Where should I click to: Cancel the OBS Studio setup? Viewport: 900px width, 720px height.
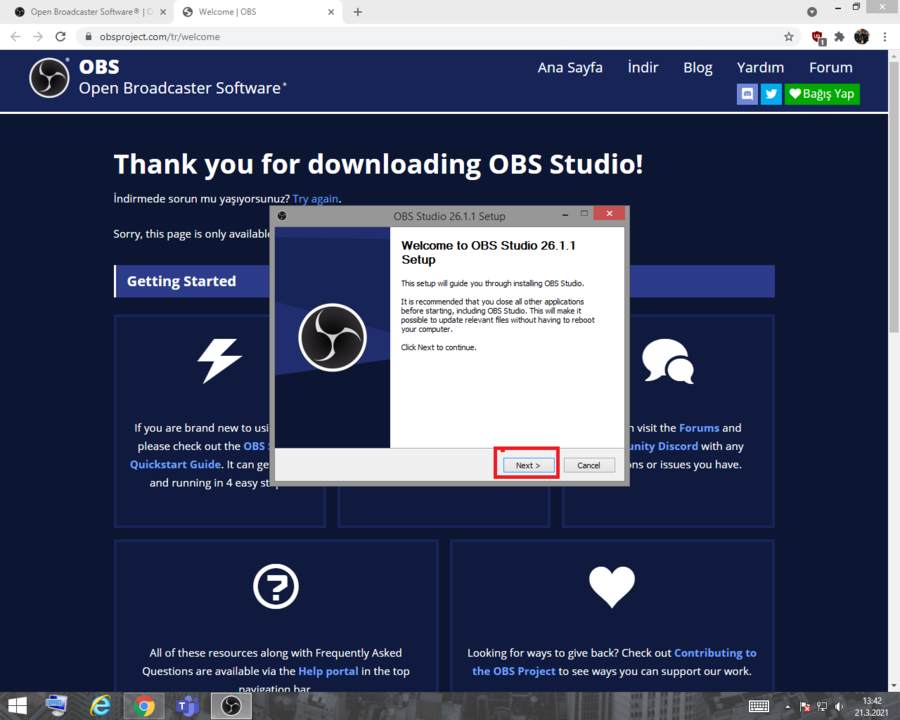click(588, 465)
